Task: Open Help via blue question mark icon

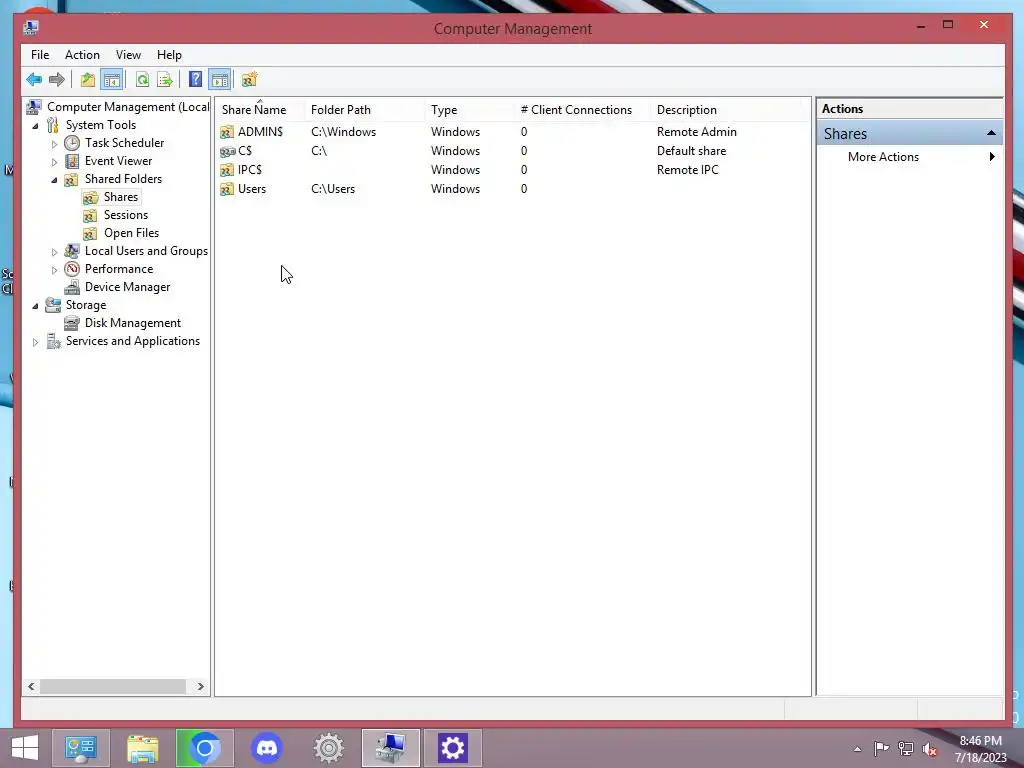Action: click(195, 80)
